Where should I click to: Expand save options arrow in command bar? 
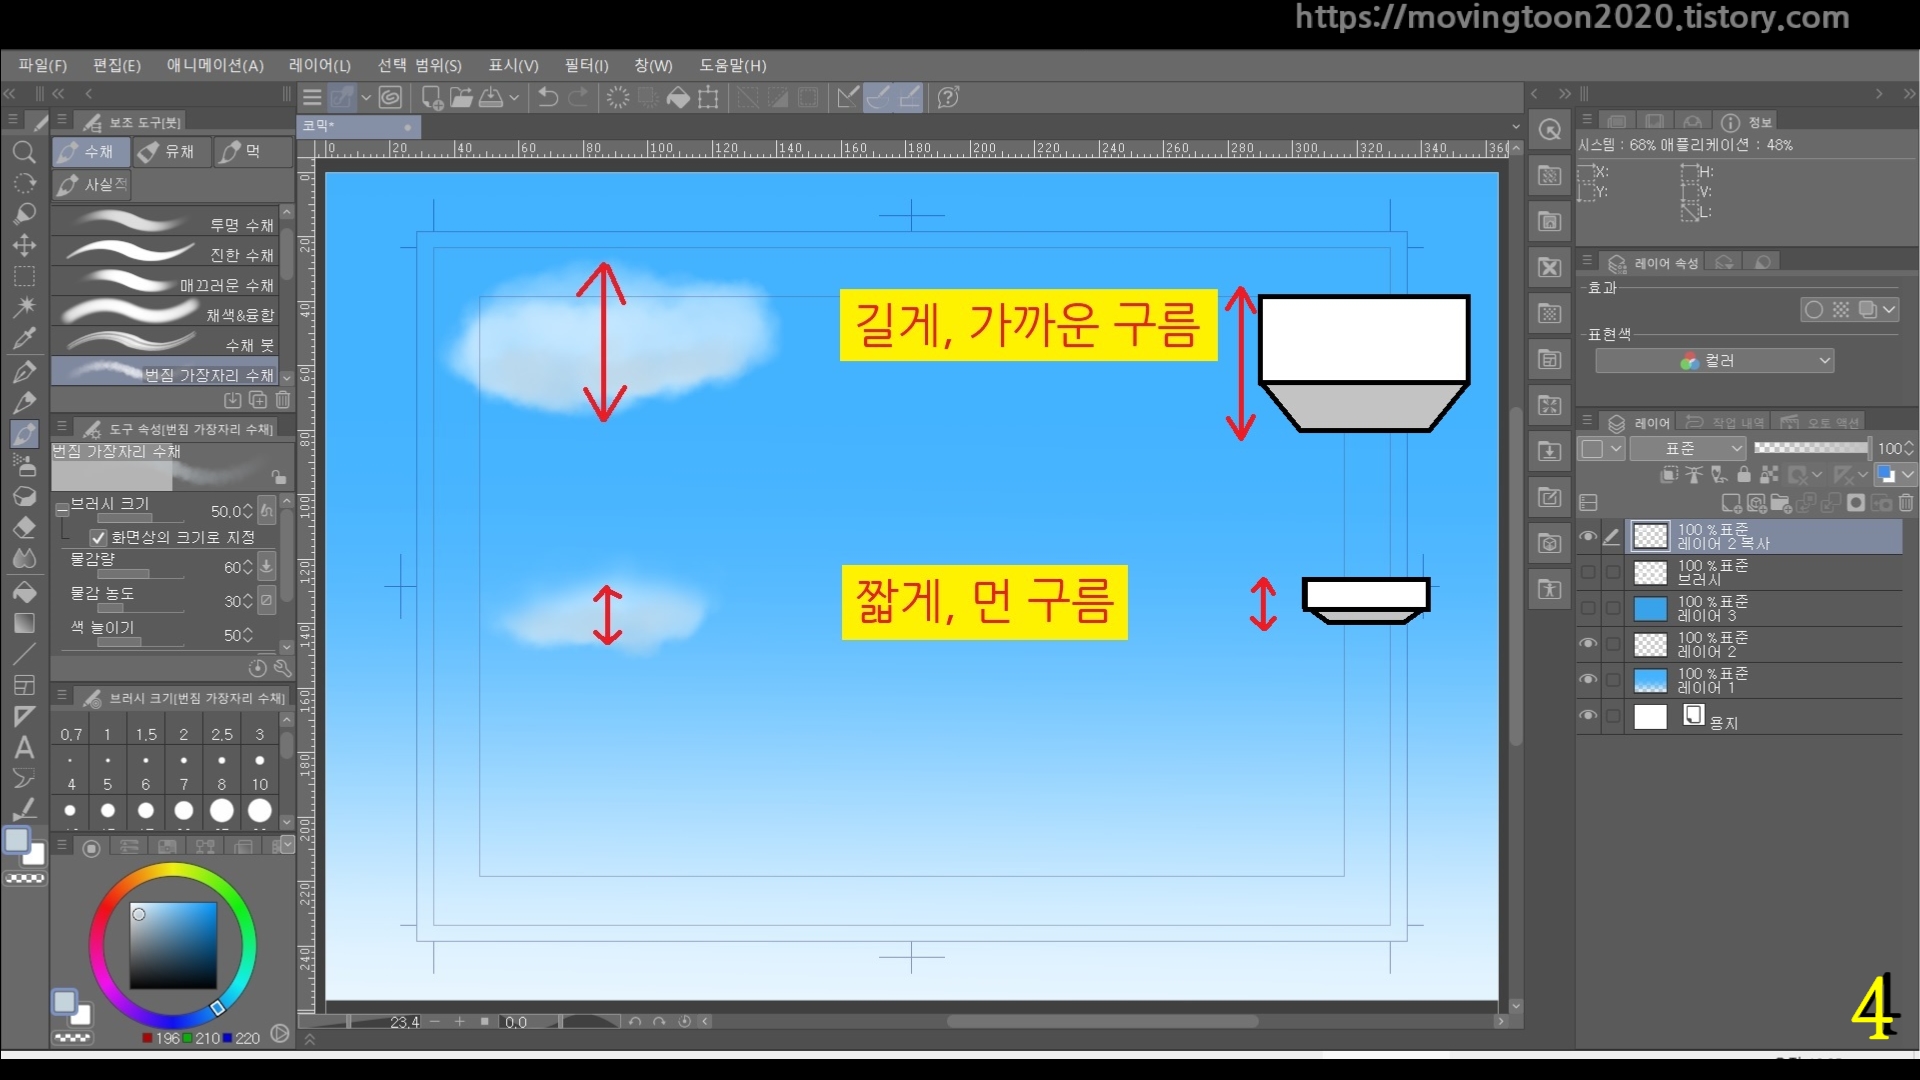(514, 98)
